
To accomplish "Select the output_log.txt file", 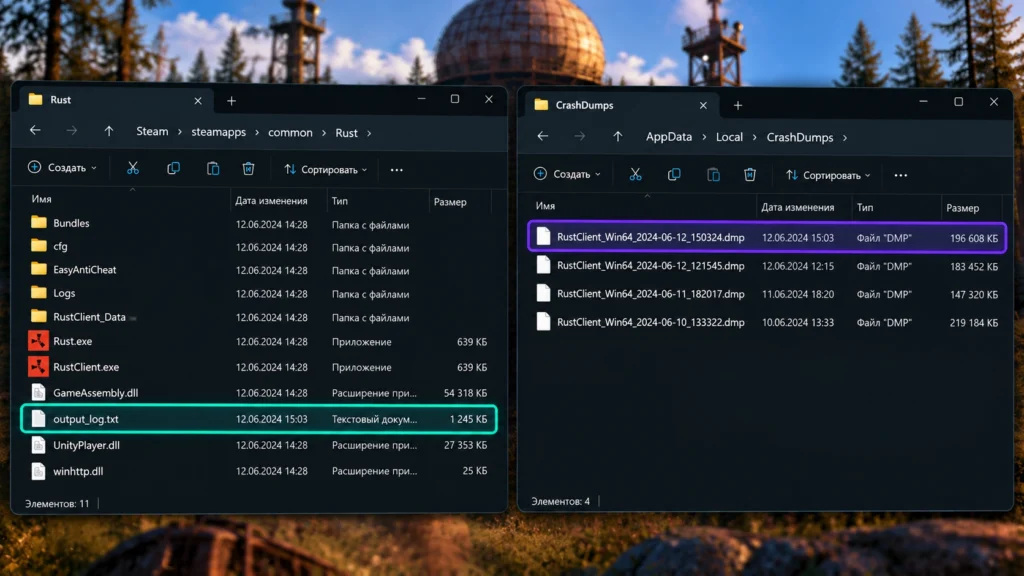I will point(259,419).
